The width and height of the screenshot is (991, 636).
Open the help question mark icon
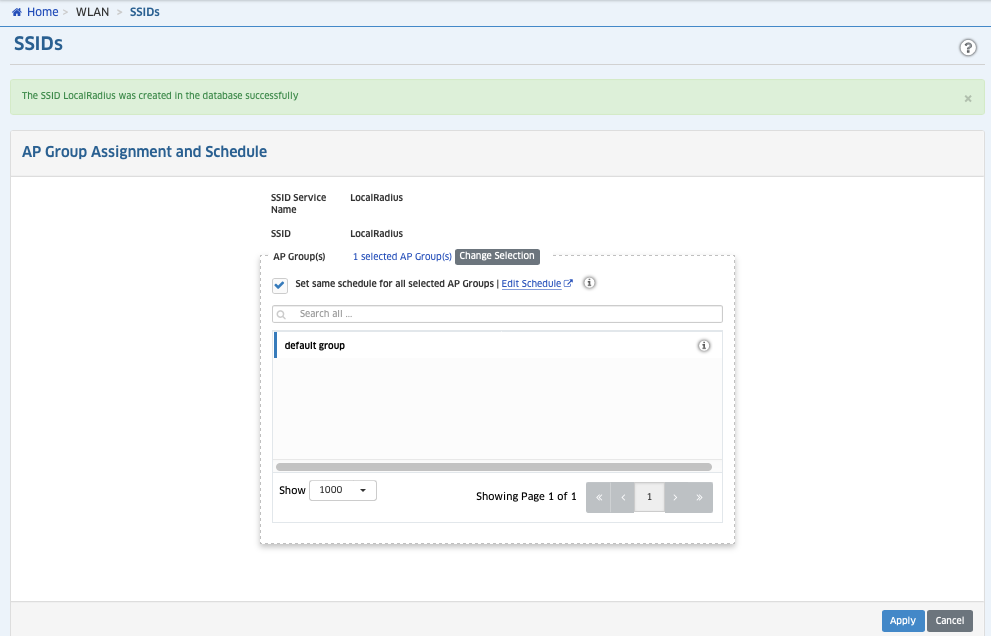[x=967, y=48]
